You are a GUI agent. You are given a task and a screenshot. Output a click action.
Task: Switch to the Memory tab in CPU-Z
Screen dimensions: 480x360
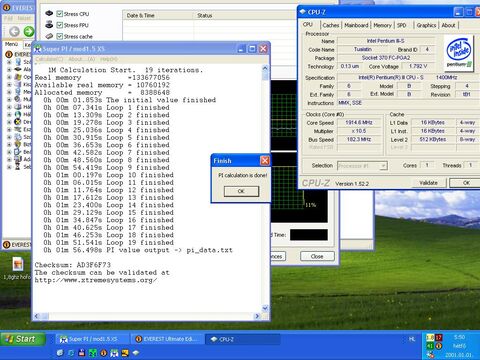382,25
